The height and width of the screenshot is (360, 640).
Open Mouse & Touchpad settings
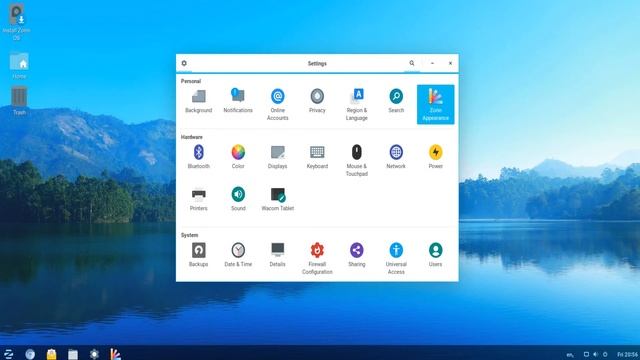click(357, 160)
